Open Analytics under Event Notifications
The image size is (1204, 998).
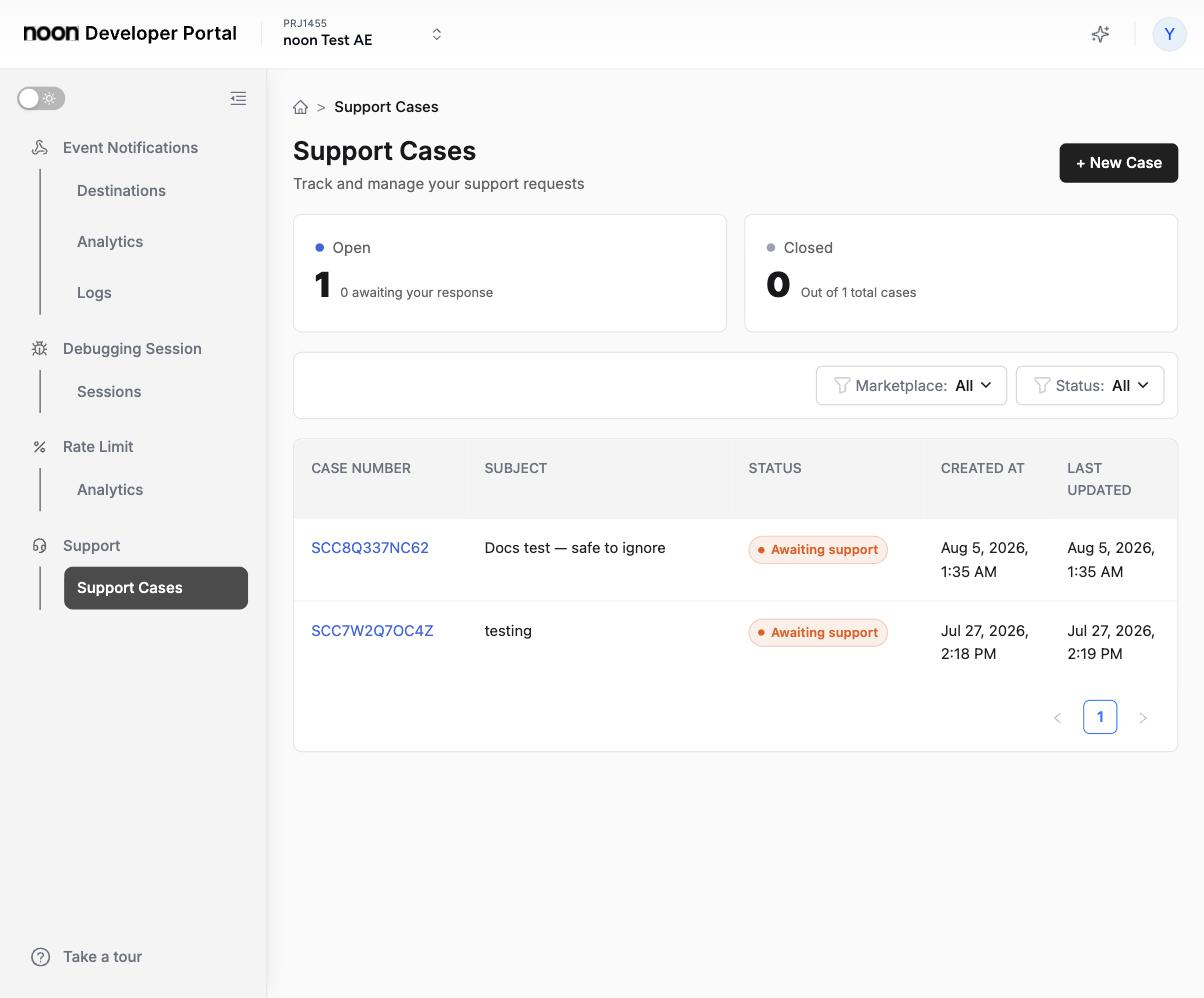tap(110, 242)
